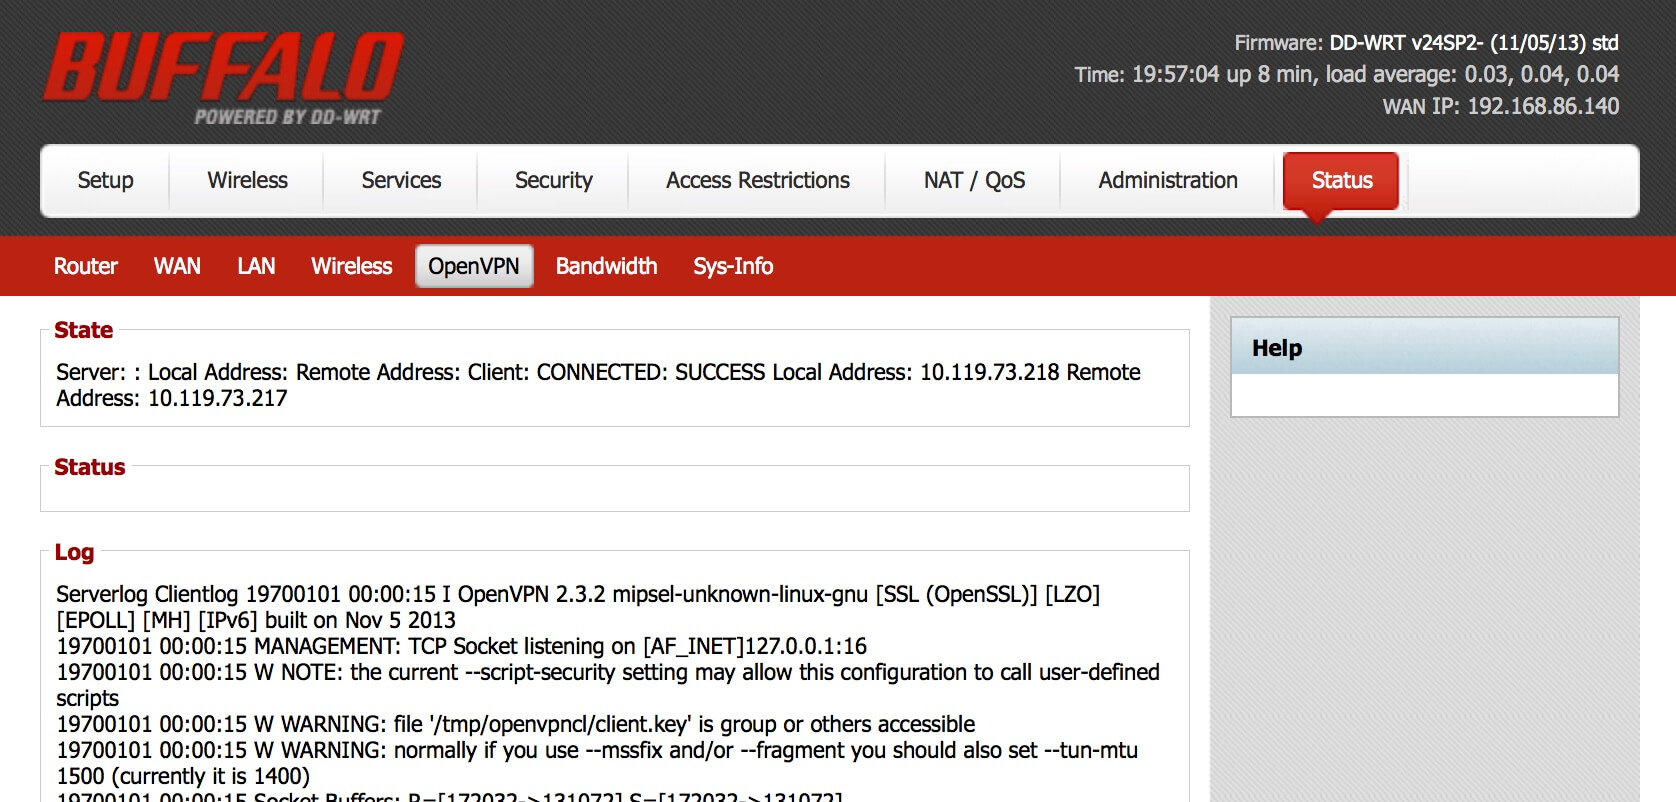Screen dimensions: 1676x802
Task: Click the MANAGEMENT TCP Socket log line
Action: pos(461,646)
